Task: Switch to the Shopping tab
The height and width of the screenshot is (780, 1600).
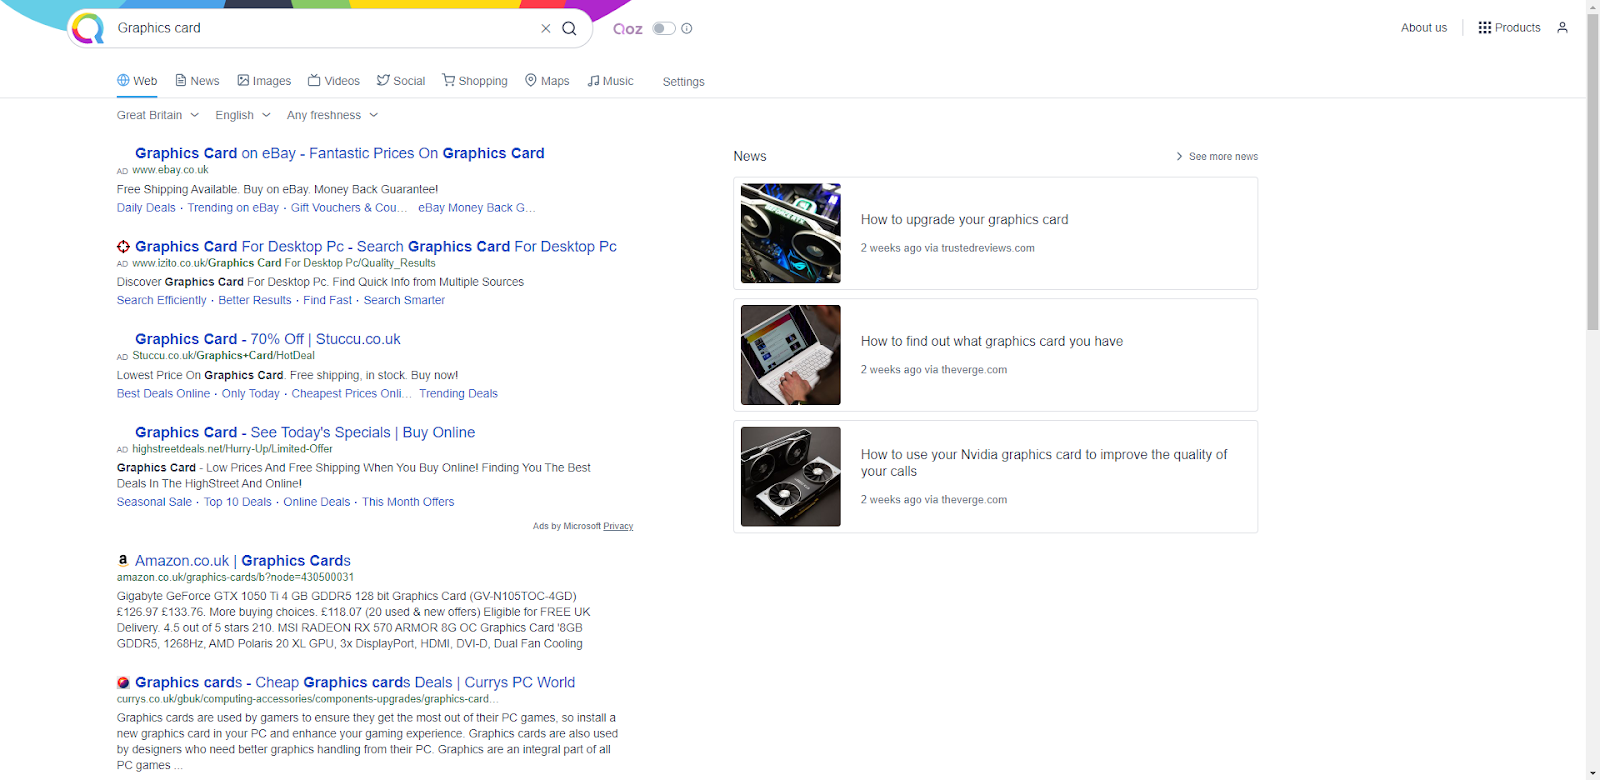Action: click(475, 81)
